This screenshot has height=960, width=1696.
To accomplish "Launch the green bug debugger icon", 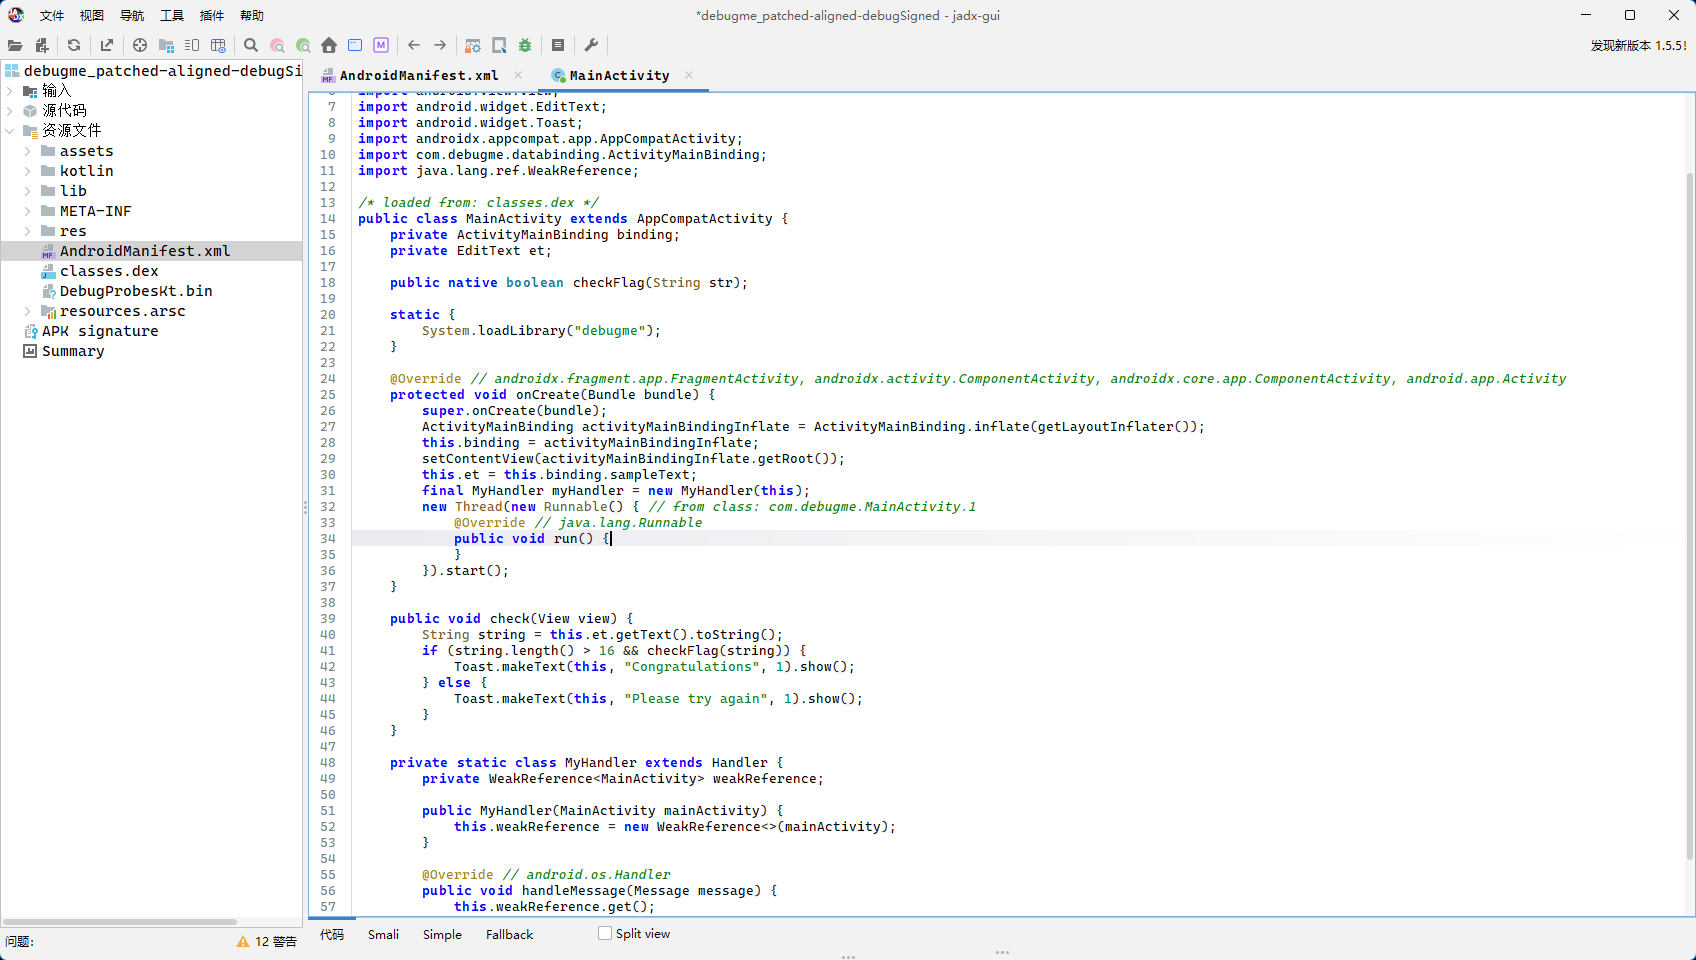I will pyautogui.click(x=525, y=45).
